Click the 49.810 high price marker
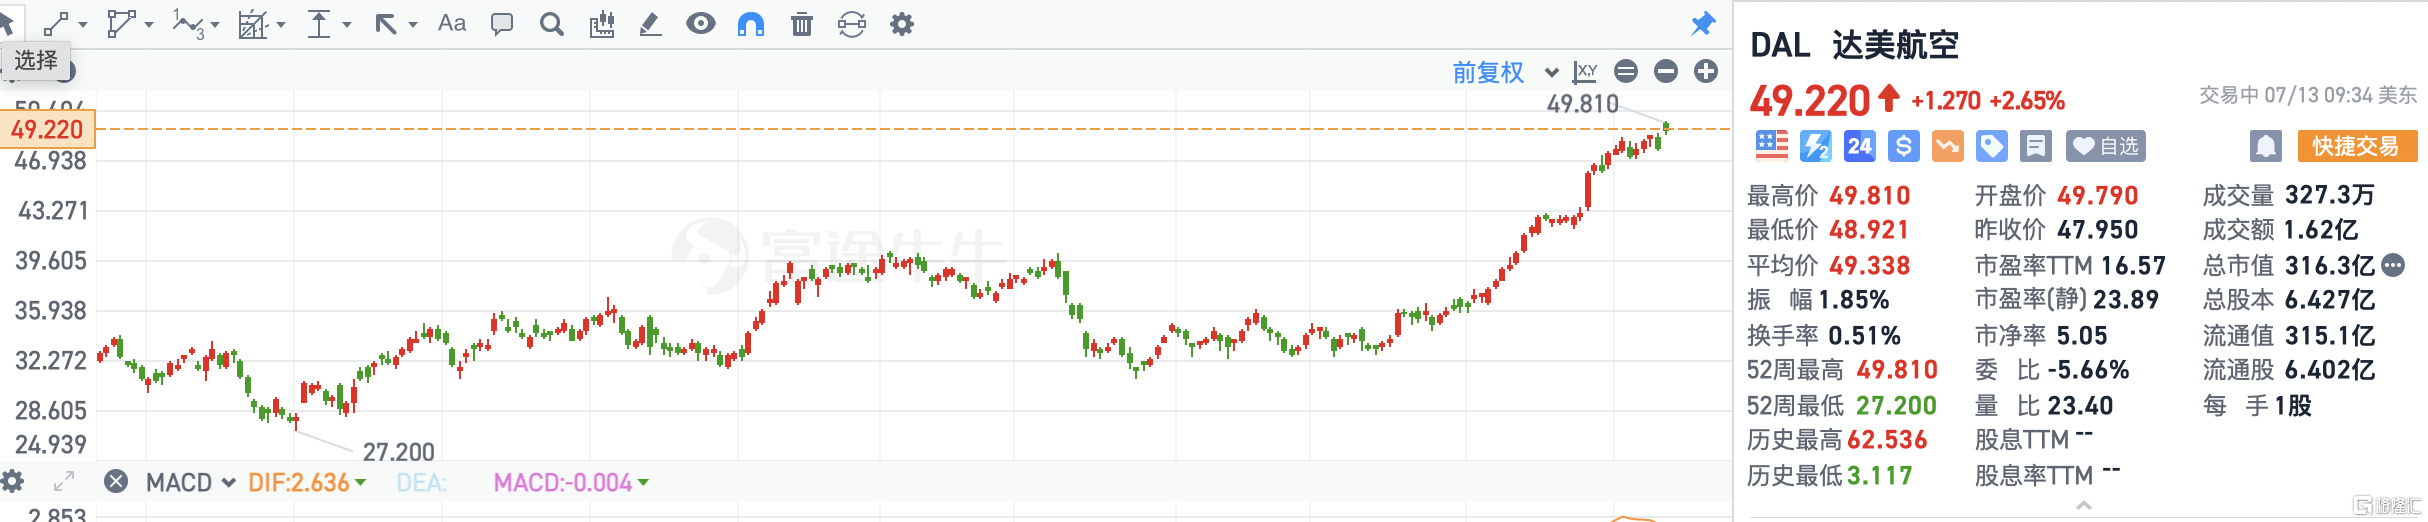The width and height of the screenshot is (2428, 522). coord(1582,103)
